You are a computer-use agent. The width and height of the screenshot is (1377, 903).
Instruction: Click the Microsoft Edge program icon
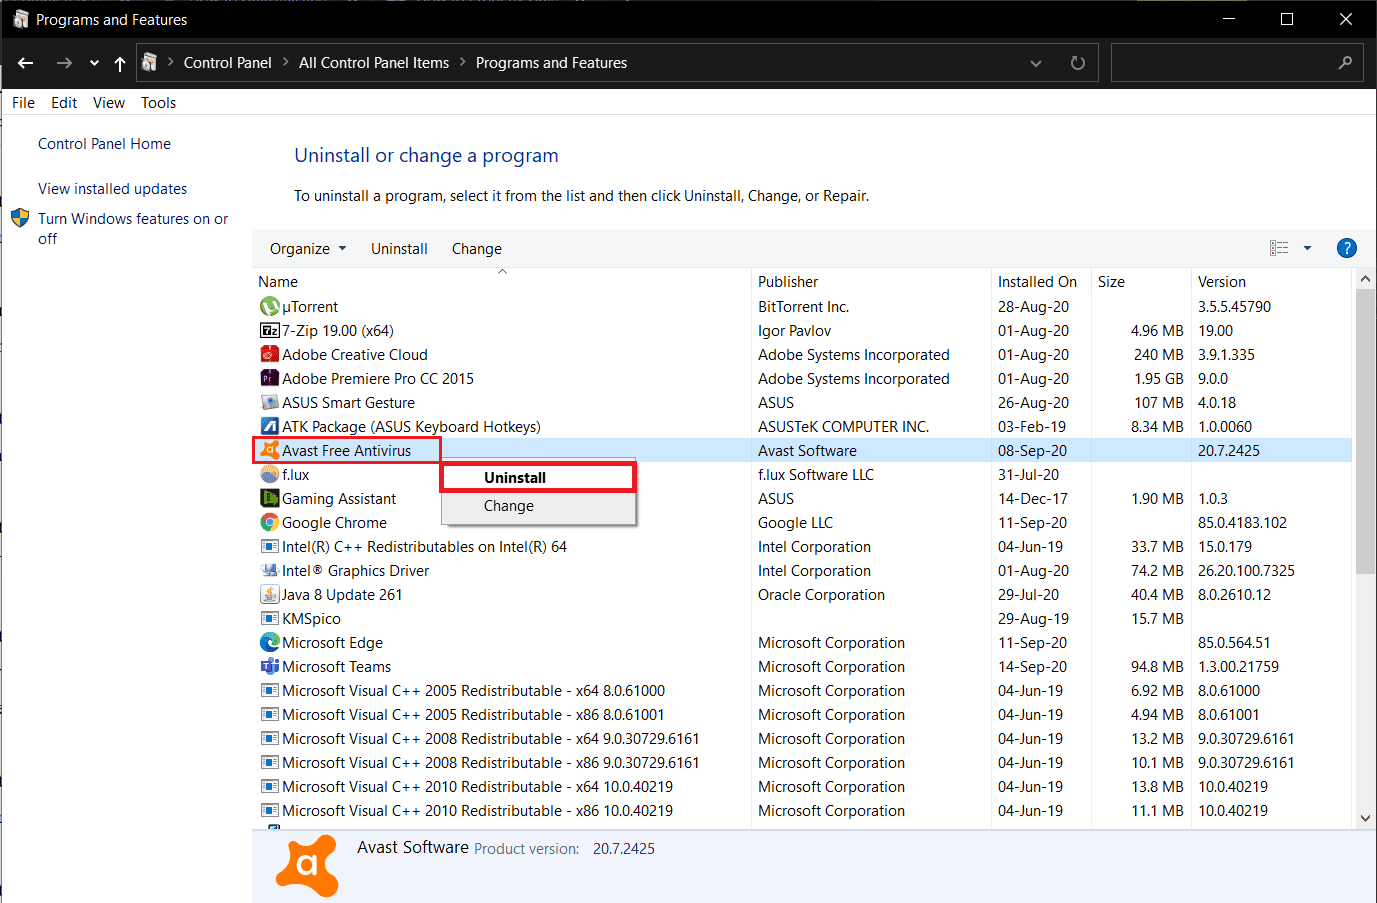[x=270, y=642]
